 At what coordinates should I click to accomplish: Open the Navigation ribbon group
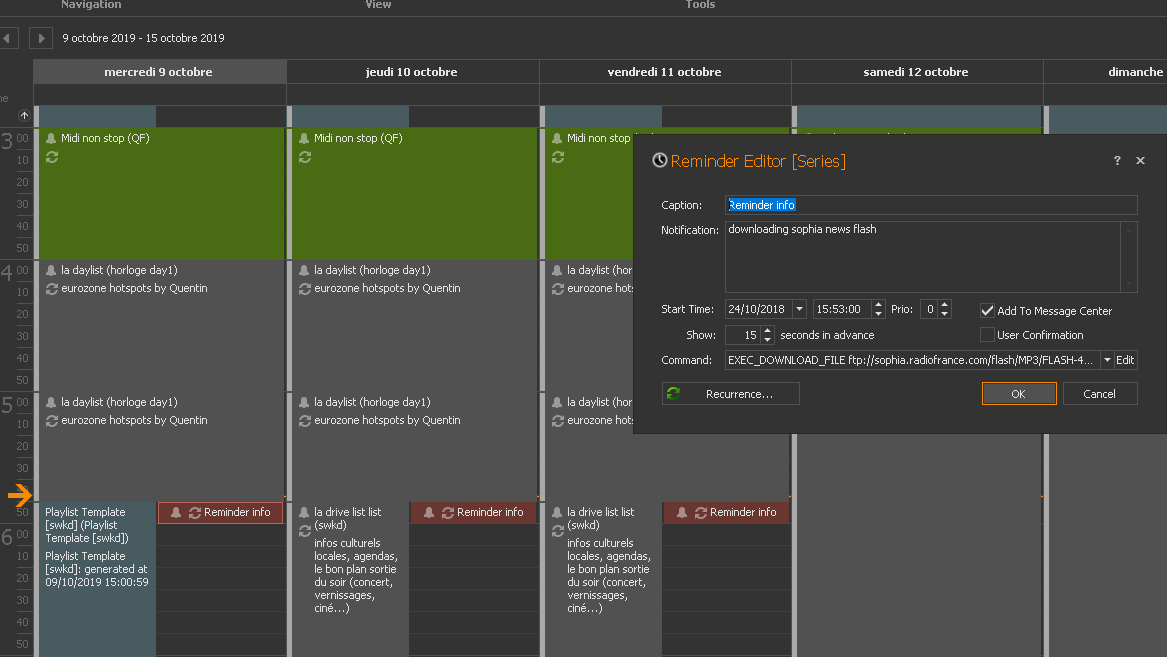[91, 5]
